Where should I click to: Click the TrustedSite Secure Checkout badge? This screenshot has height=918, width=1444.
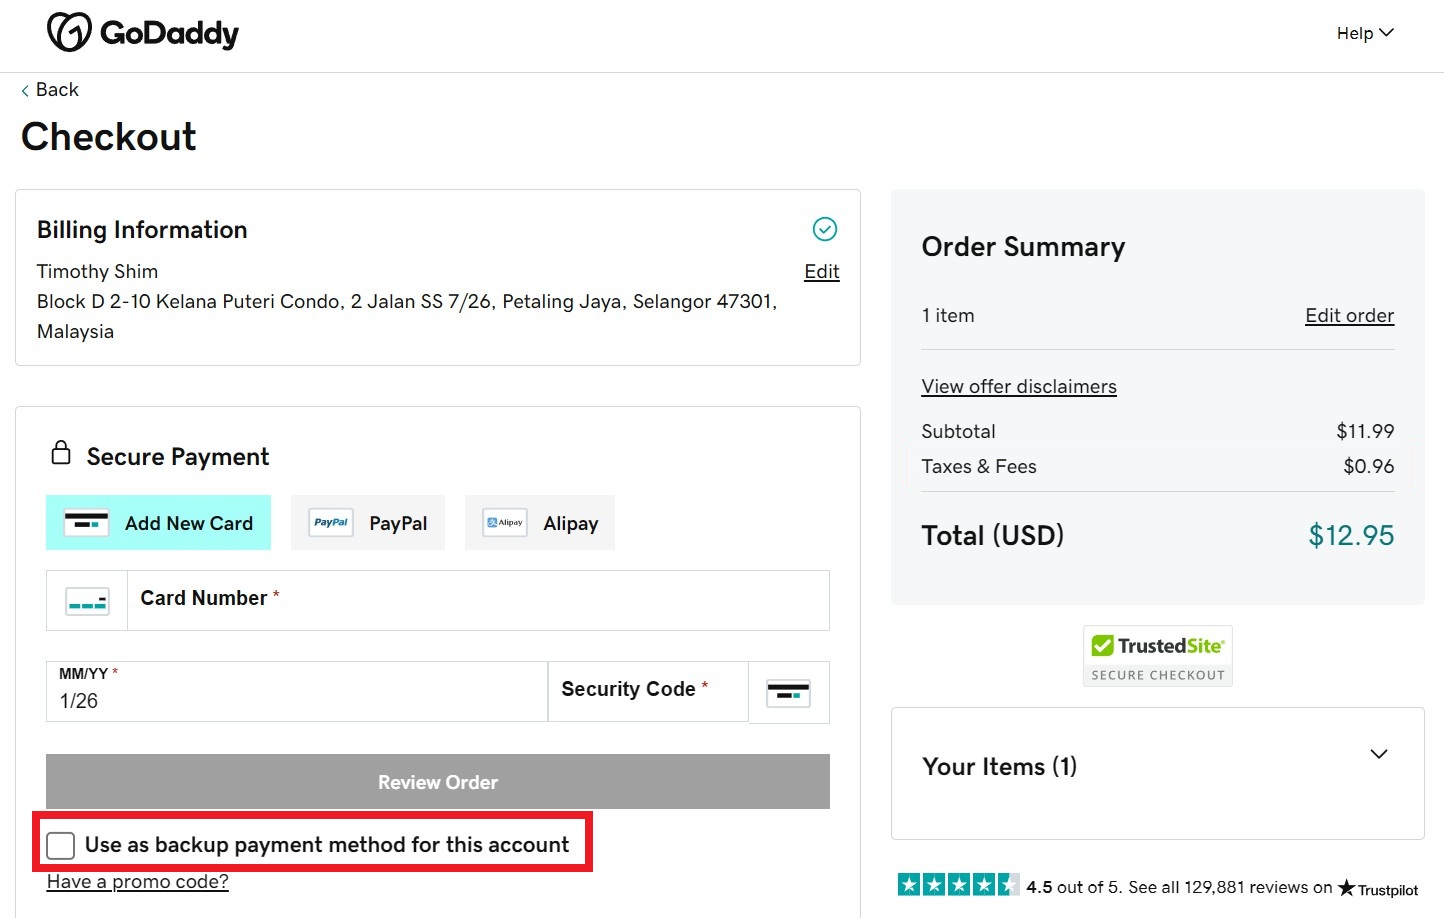(1157, 655)
